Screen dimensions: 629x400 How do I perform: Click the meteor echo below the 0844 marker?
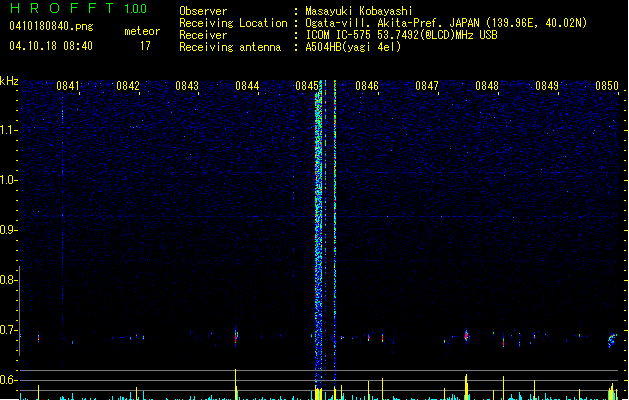236,335
